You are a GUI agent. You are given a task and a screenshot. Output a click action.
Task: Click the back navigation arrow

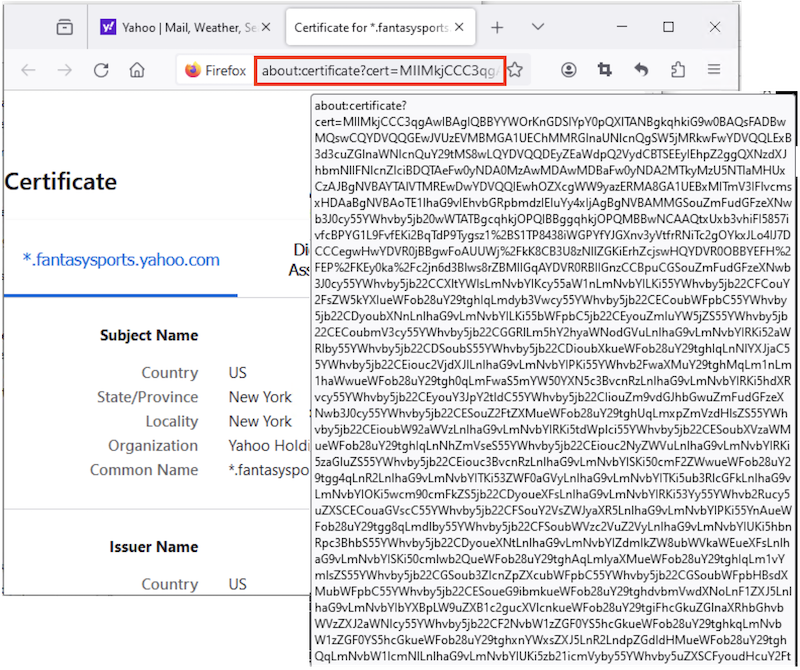tap(30, 70)
